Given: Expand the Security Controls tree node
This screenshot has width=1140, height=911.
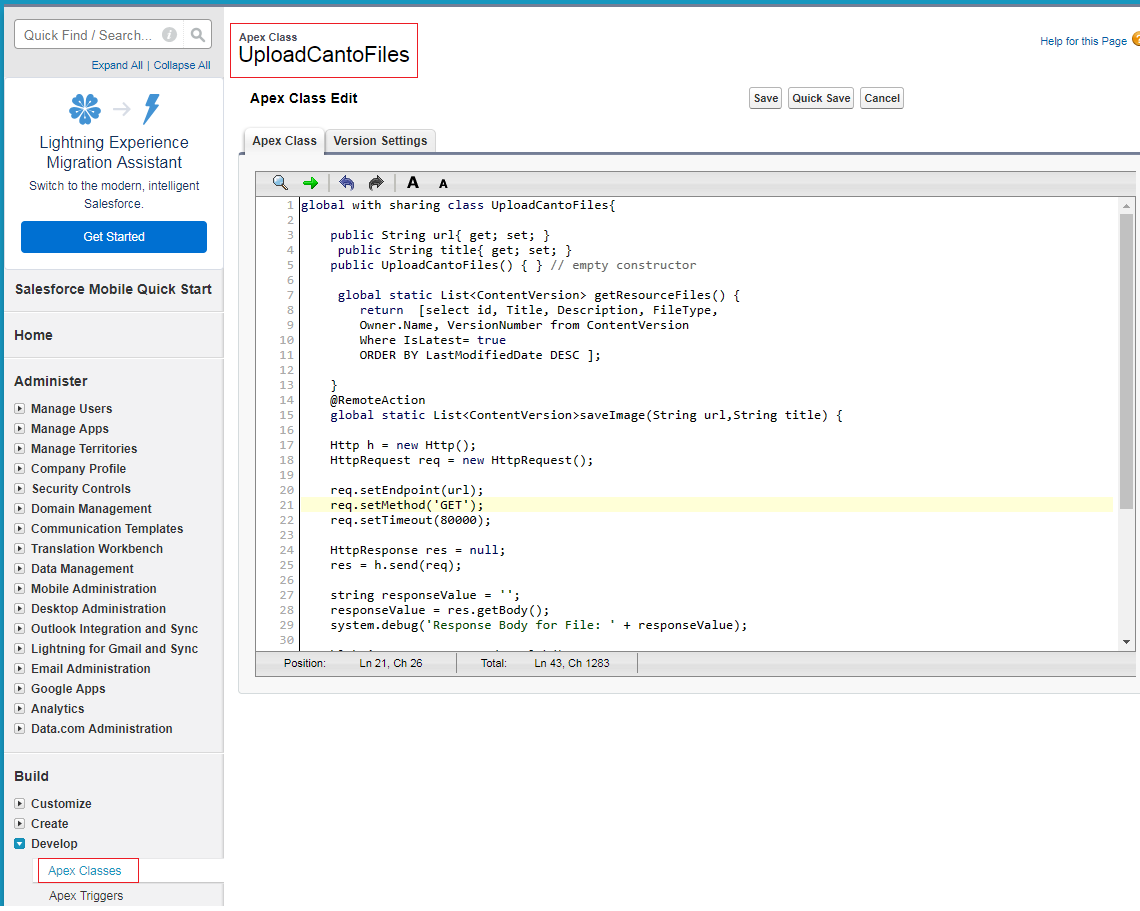Looking at the screenshot, I should click(x=20, y=489).
